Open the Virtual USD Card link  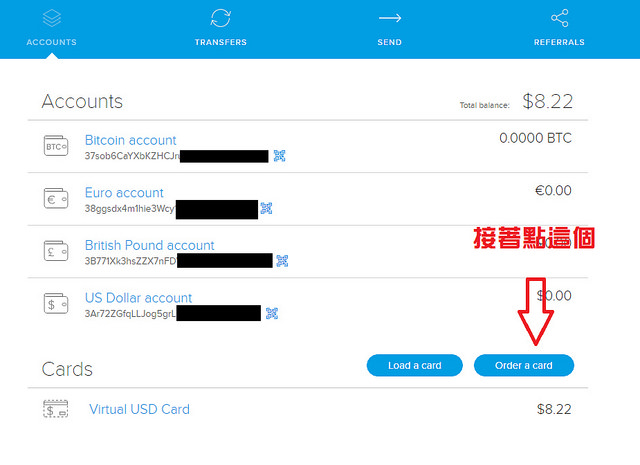pos(139,409)
